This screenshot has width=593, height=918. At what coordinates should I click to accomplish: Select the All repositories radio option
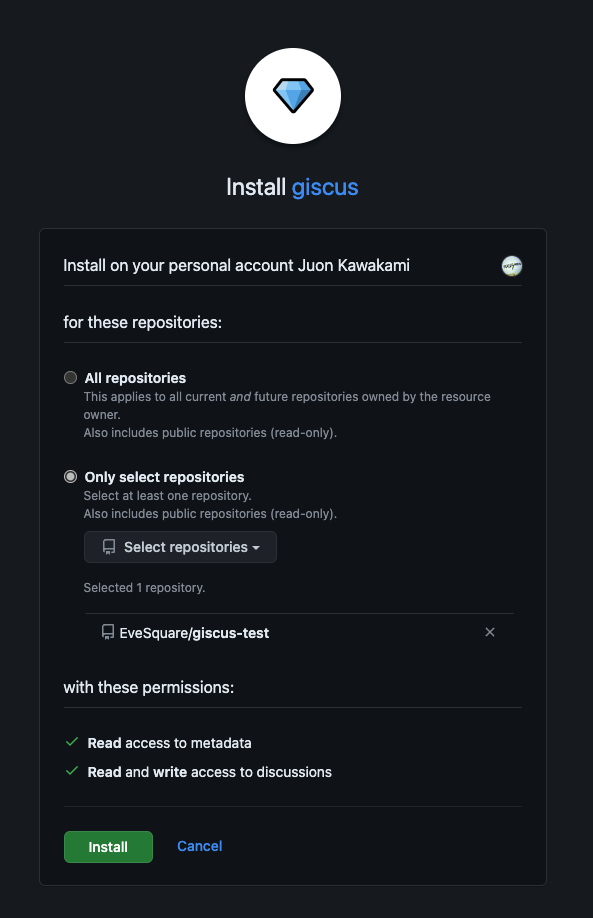[70, 378]
